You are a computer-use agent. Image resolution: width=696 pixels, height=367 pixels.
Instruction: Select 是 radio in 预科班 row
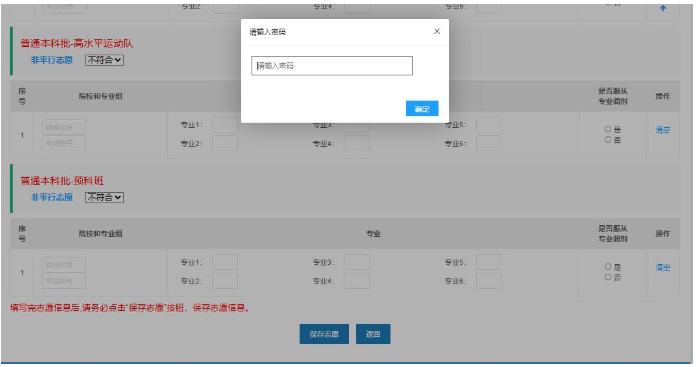click(x=608, y=267)
